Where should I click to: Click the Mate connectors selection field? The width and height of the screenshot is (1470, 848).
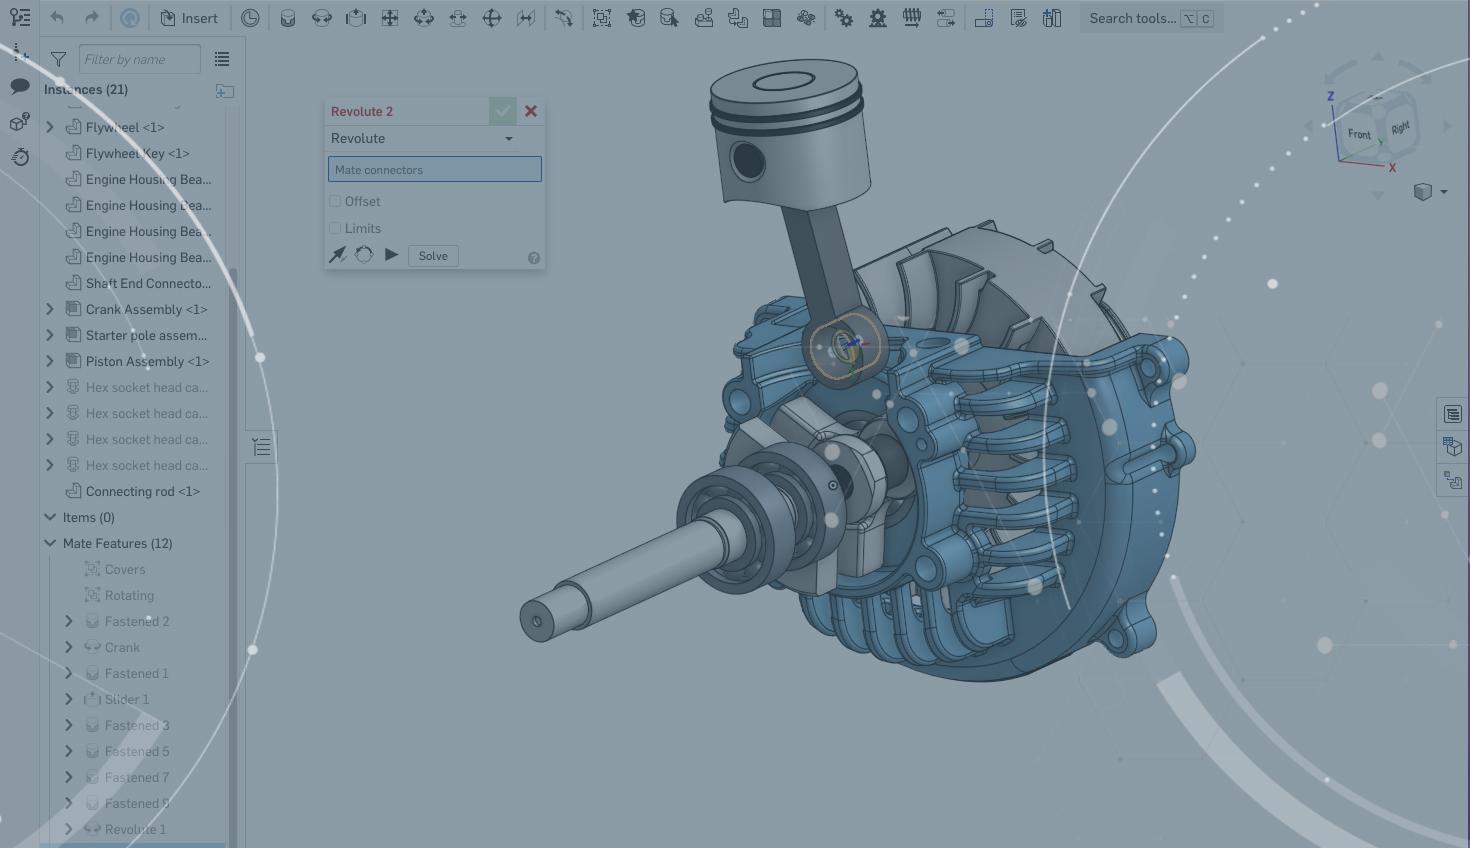tap(434, 169)
